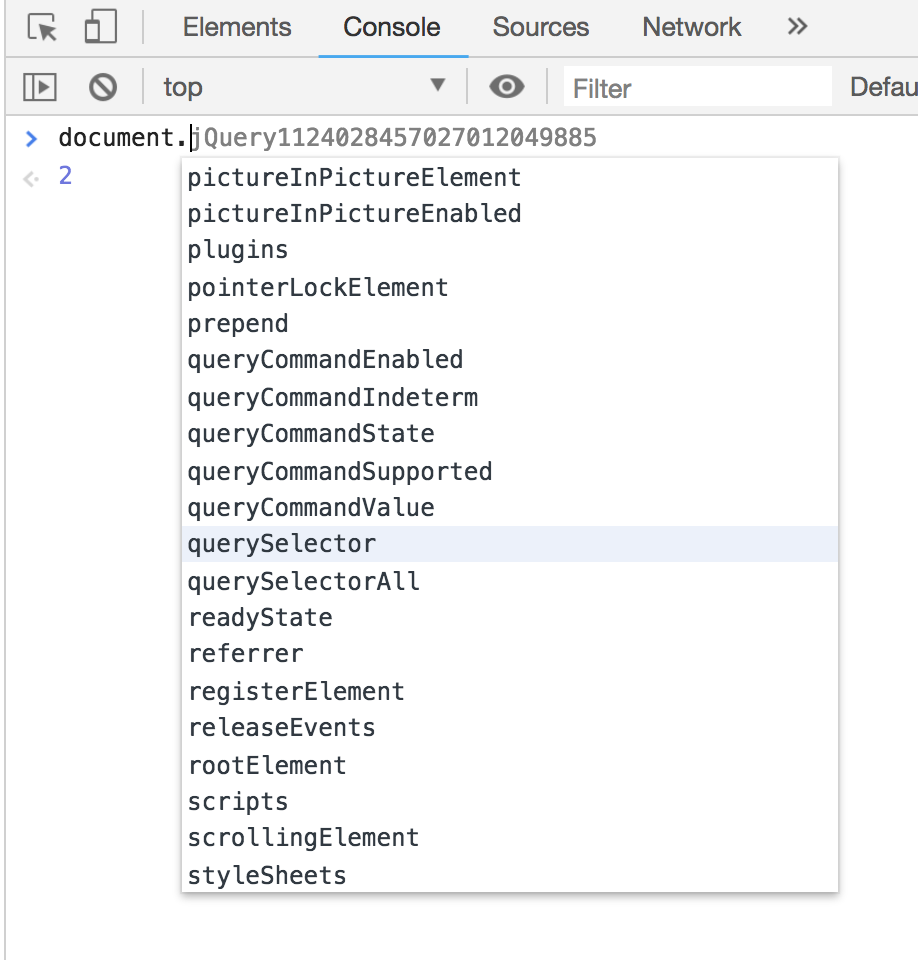Select queryCommandIndeterm in autocomplete
The width and height of the screenshot is (918, 960).
(x=510, y=397)
